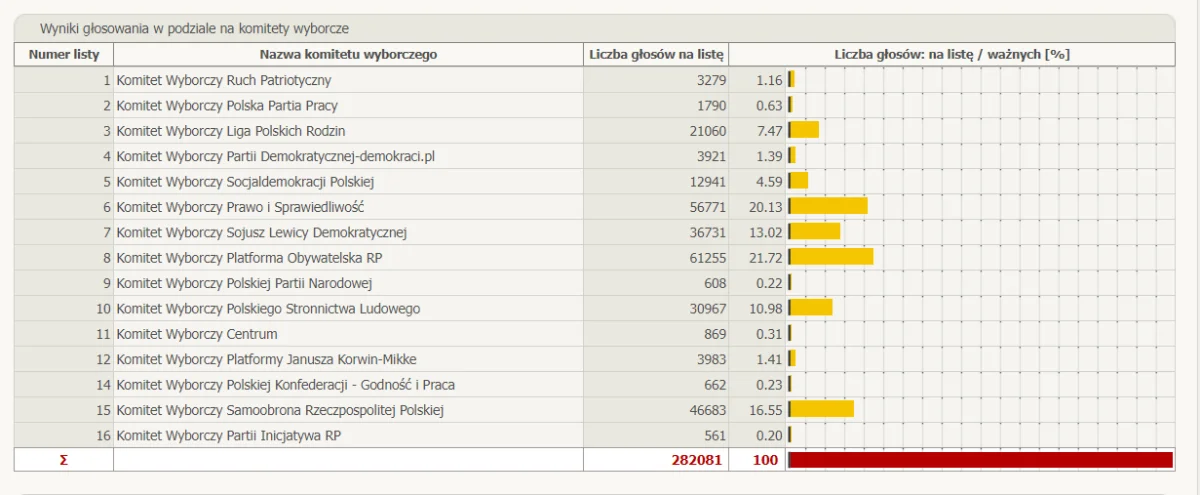The image size is (1200, 495).
Task: Click vote count 3921 for Partii Demokratycznej
Action: [711, 156]
